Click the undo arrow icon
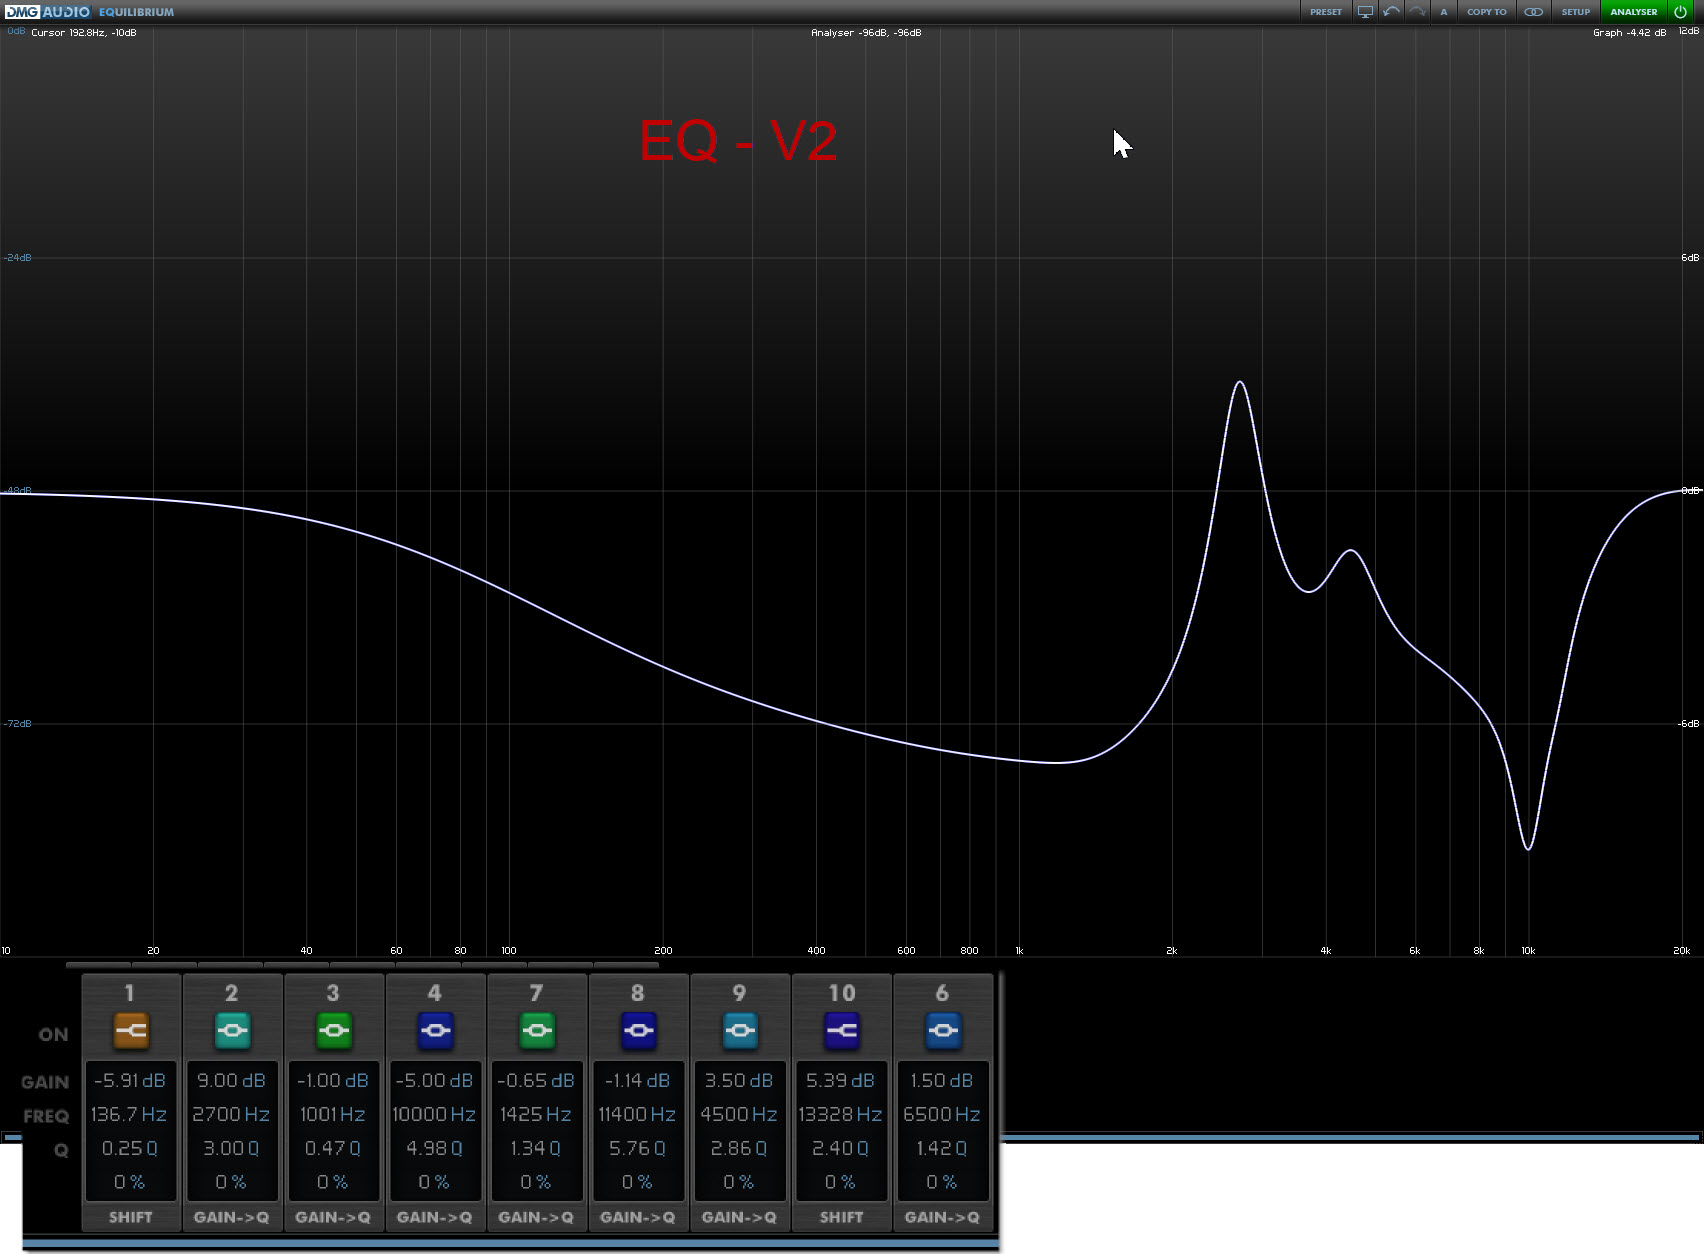Screen dimensions: 1704x1254 pos(1391,12)
